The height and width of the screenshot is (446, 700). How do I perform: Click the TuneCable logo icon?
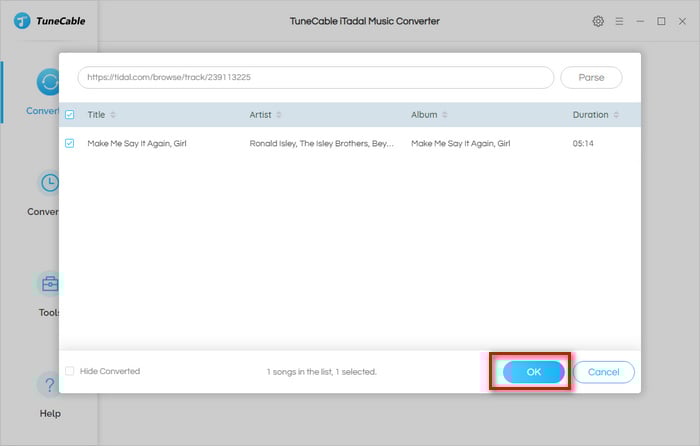pos(22,21)
